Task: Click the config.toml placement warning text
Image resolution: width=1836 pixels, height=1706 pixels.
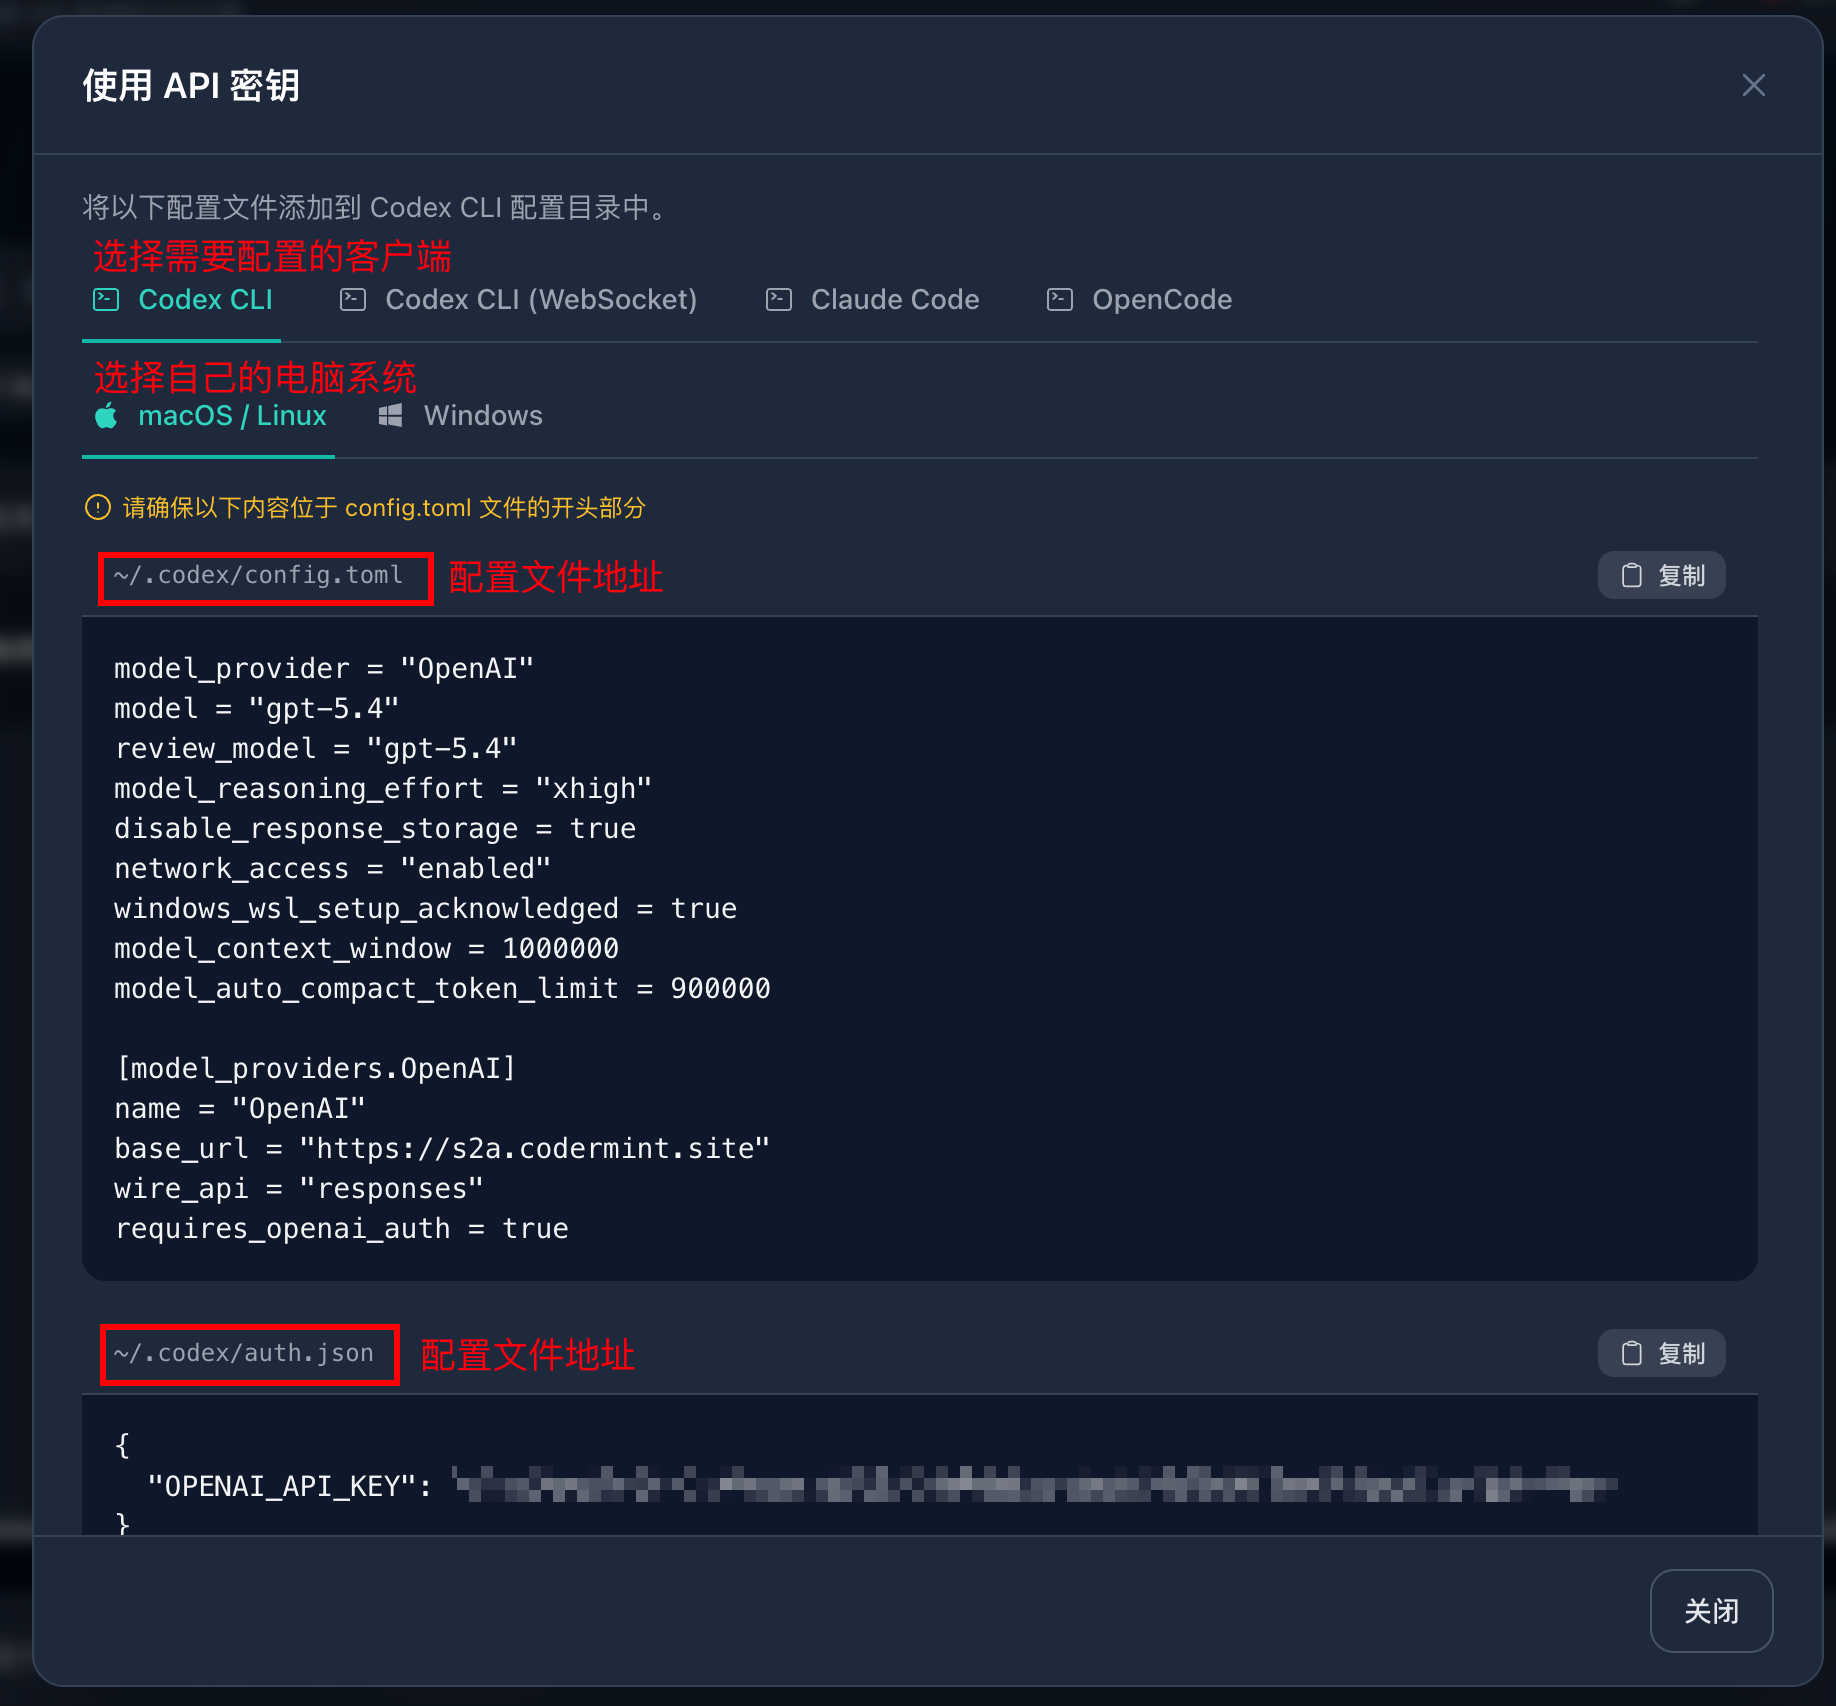Action: click(384, 508)
